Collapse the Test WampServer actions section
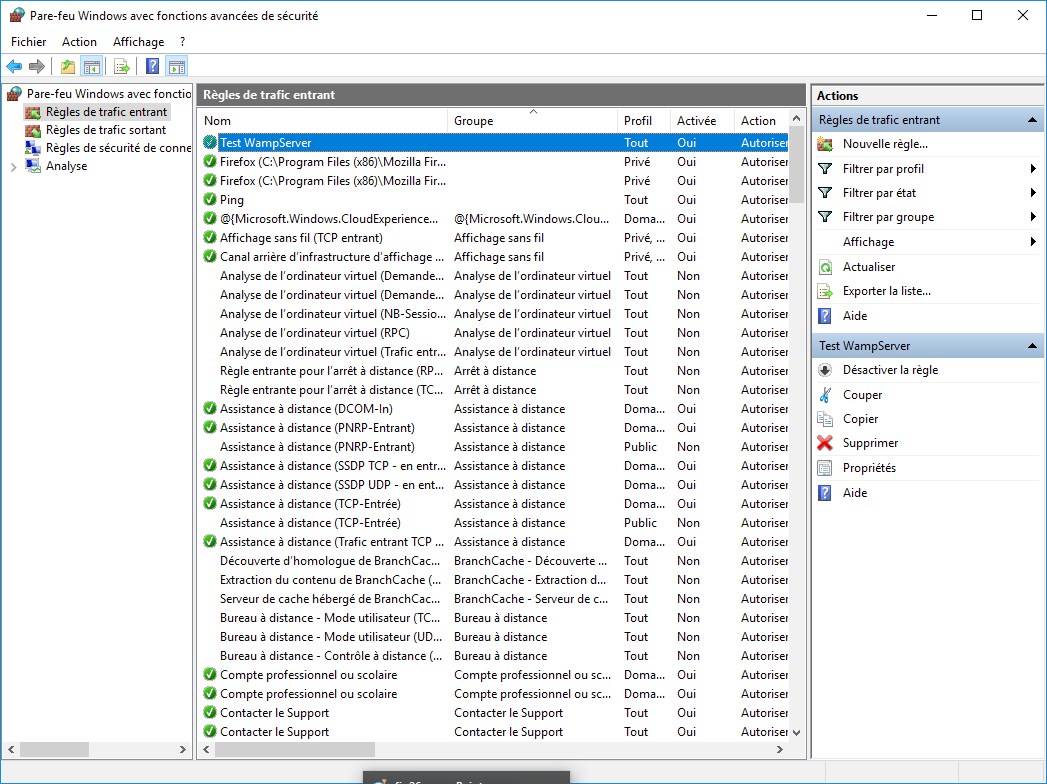 coord(1031,346)
